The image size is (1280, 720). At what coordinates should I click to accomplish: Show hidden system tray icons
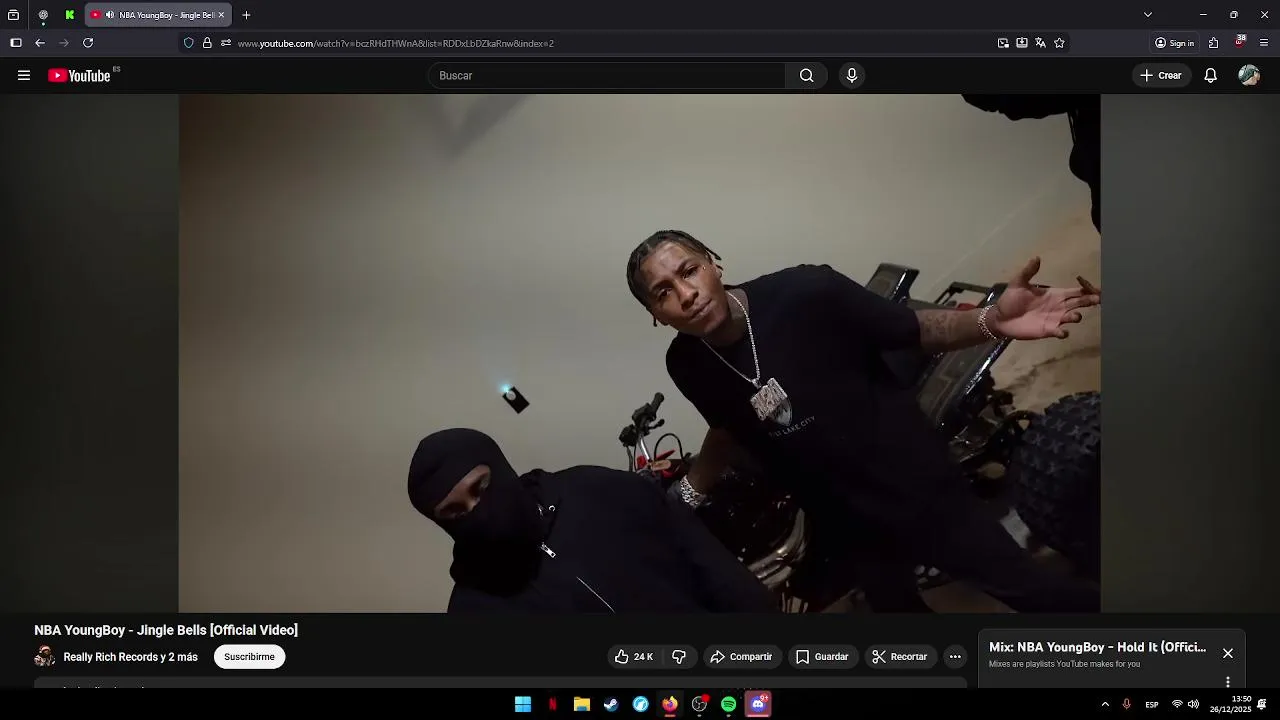coord(1105,704)
